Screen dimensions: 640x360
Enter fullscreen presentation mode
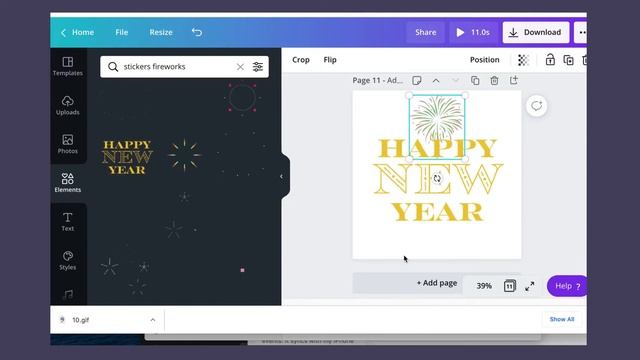(x=529, y=286)
